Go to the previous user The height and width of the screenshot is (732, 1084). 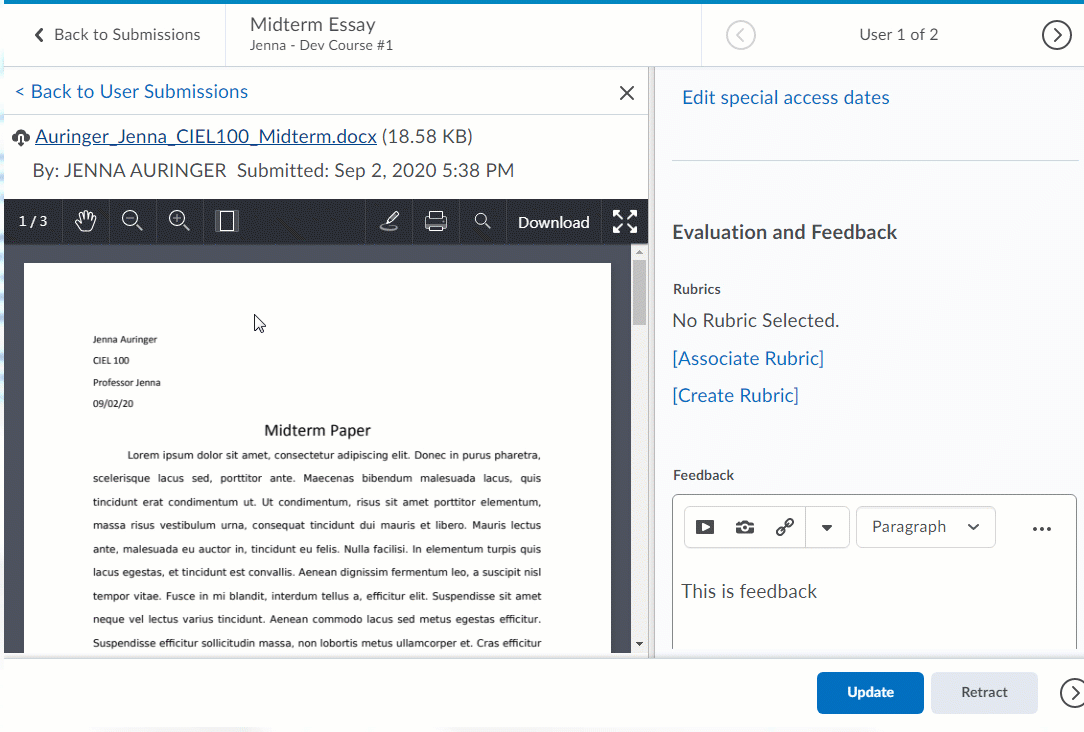740,35
